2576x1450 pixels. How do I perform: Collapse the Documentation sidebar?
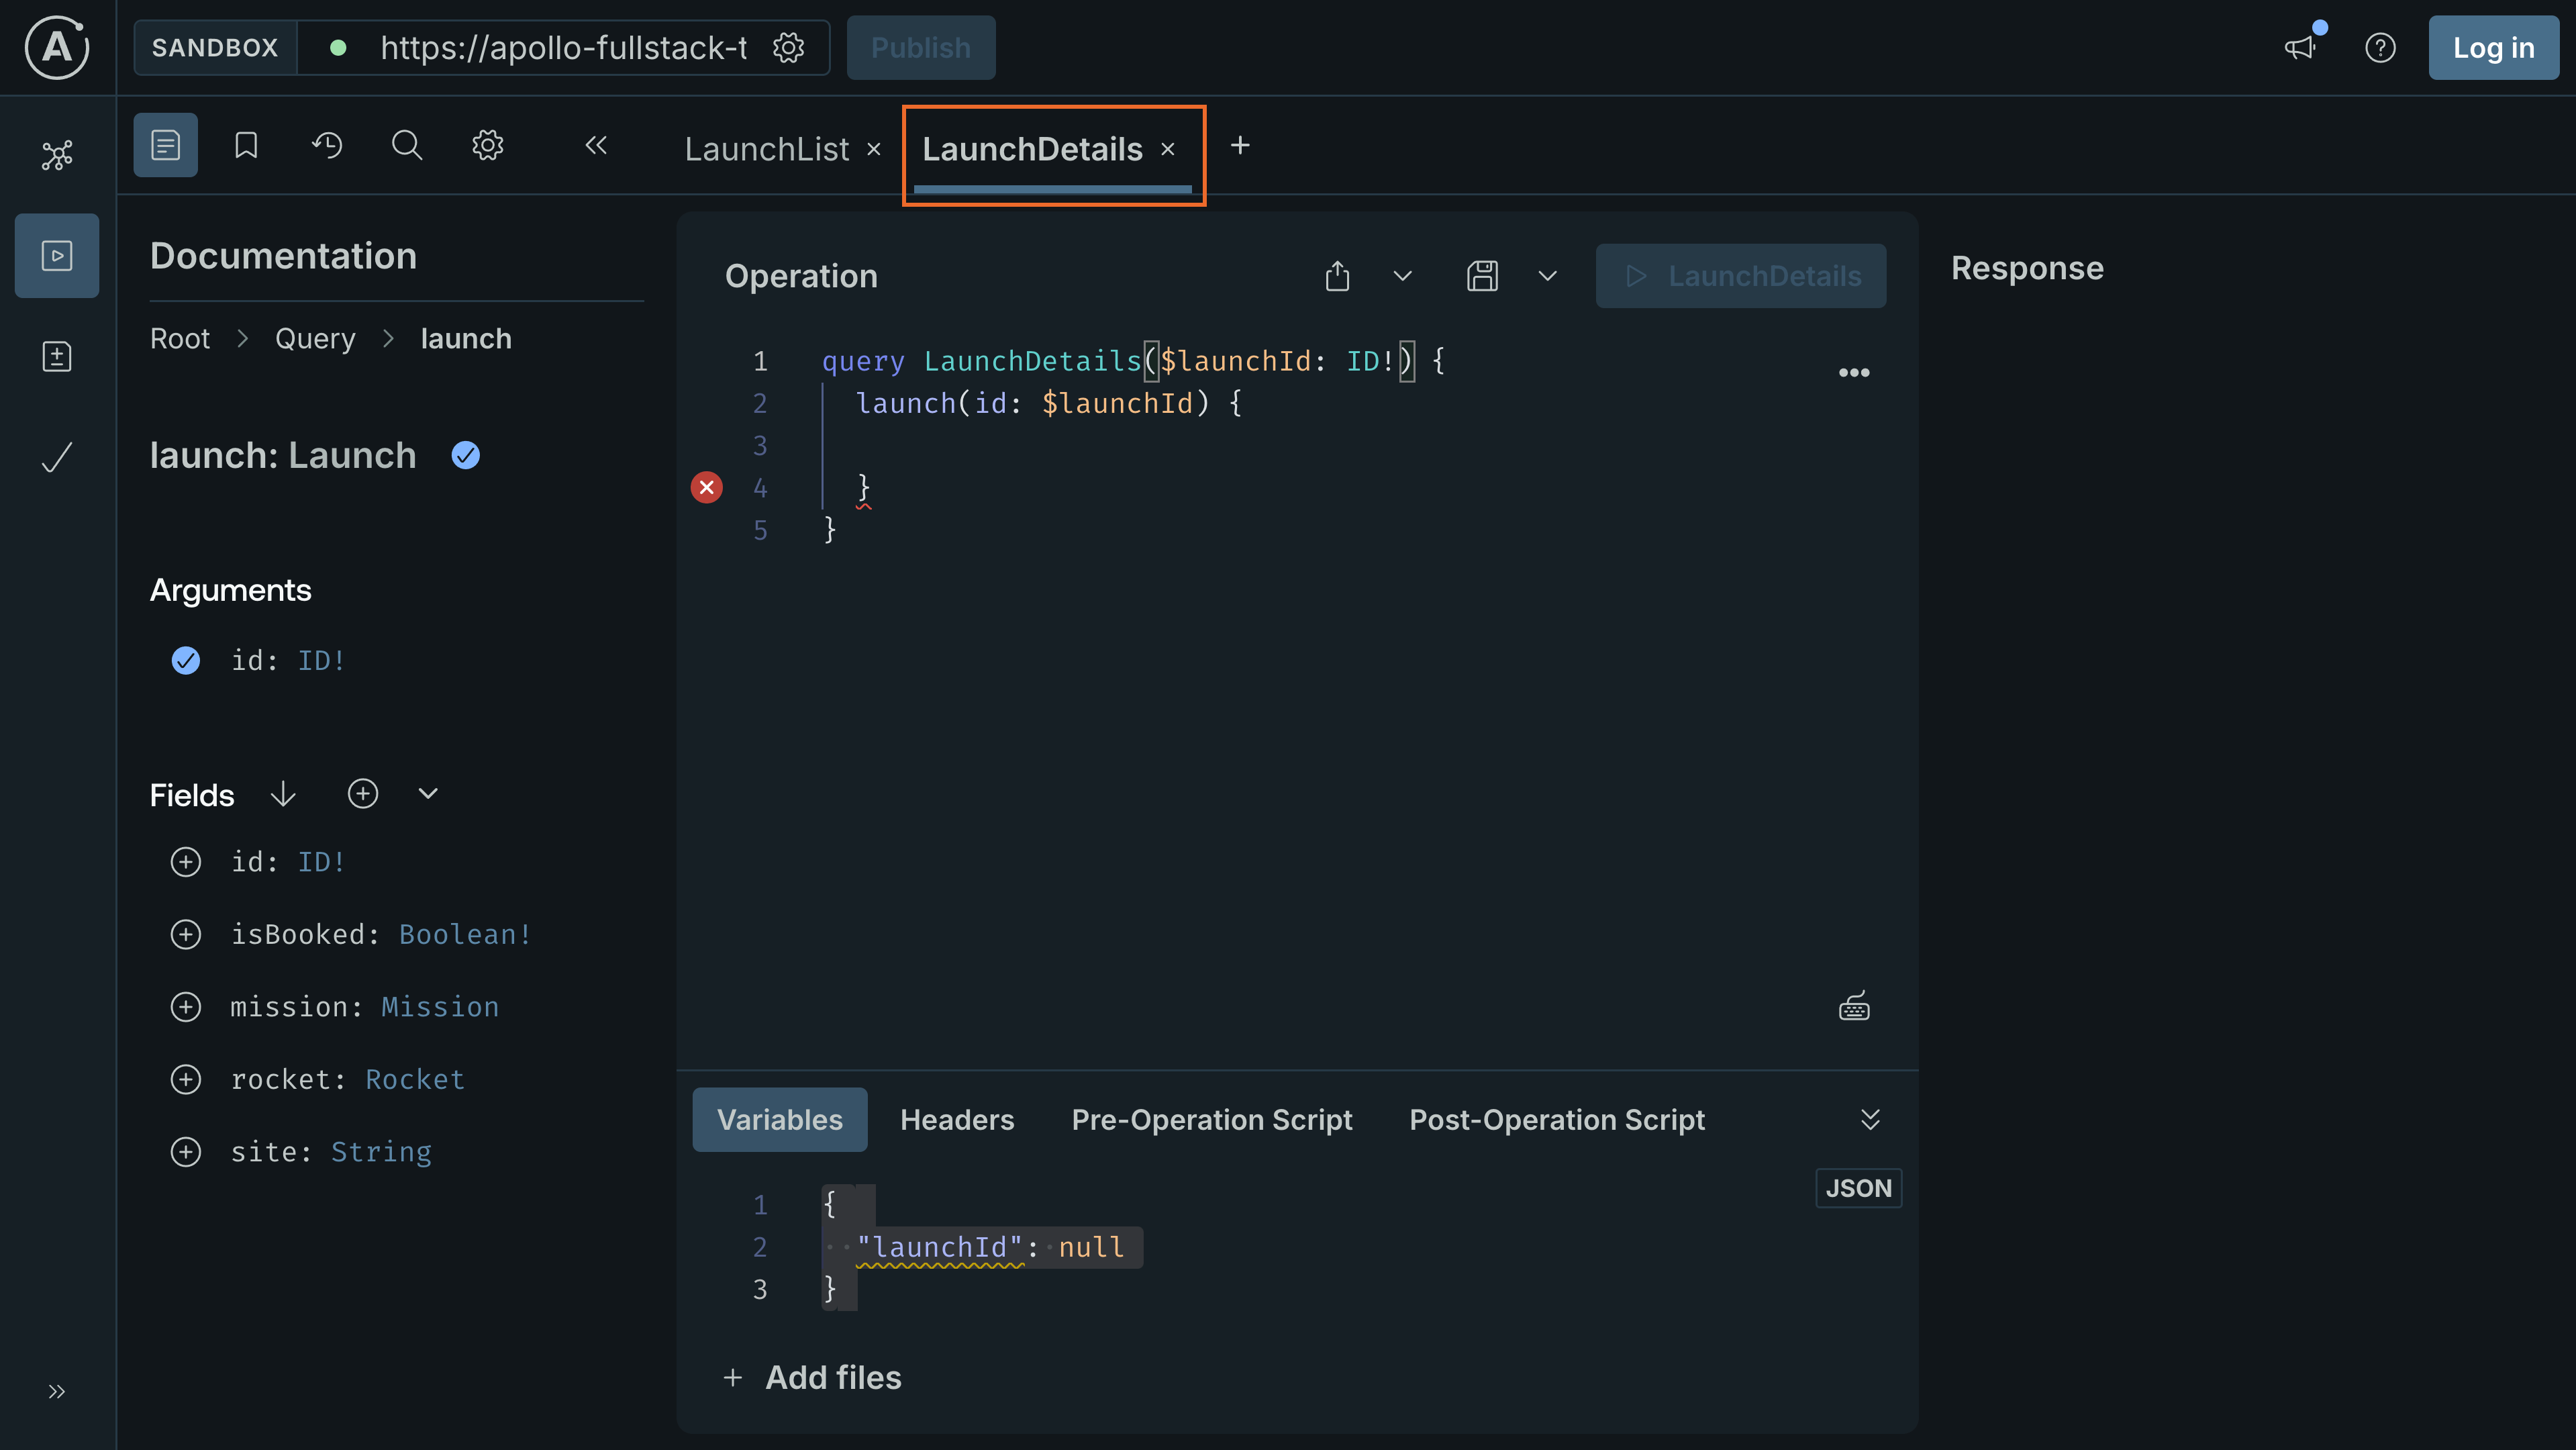click(x=595, y=144)
